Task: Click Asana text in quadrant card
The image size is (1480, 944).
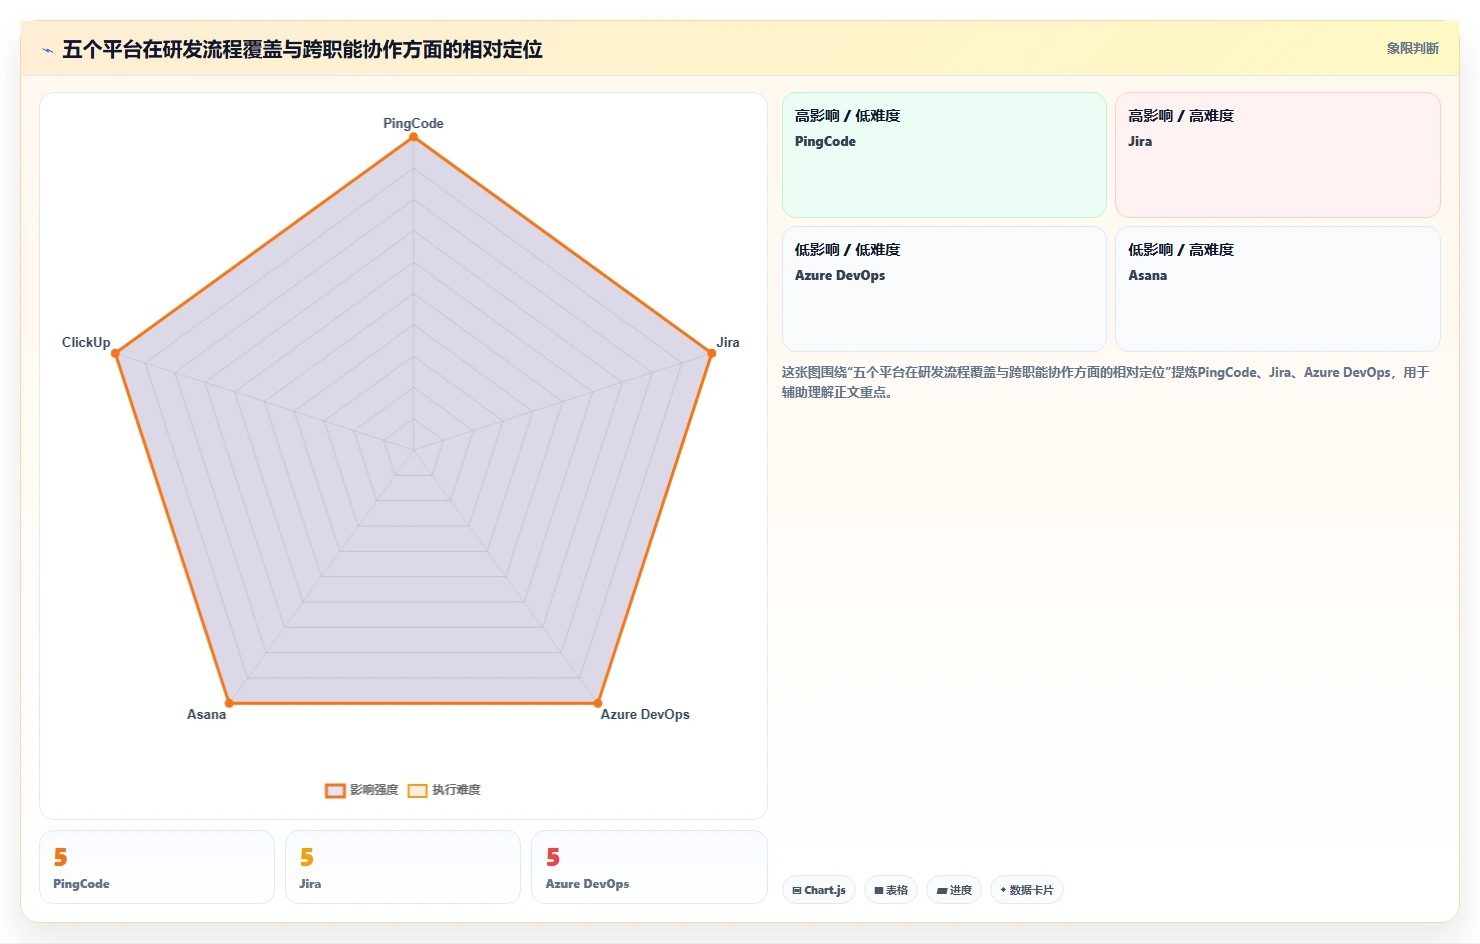Action: click(1148, 275)
